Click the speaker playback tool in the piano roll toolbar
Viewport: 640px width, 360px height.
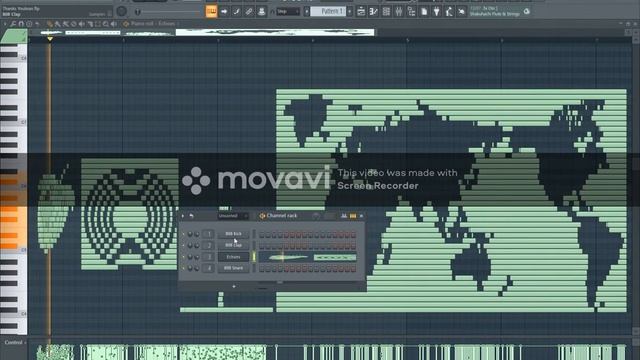[113, 24]
